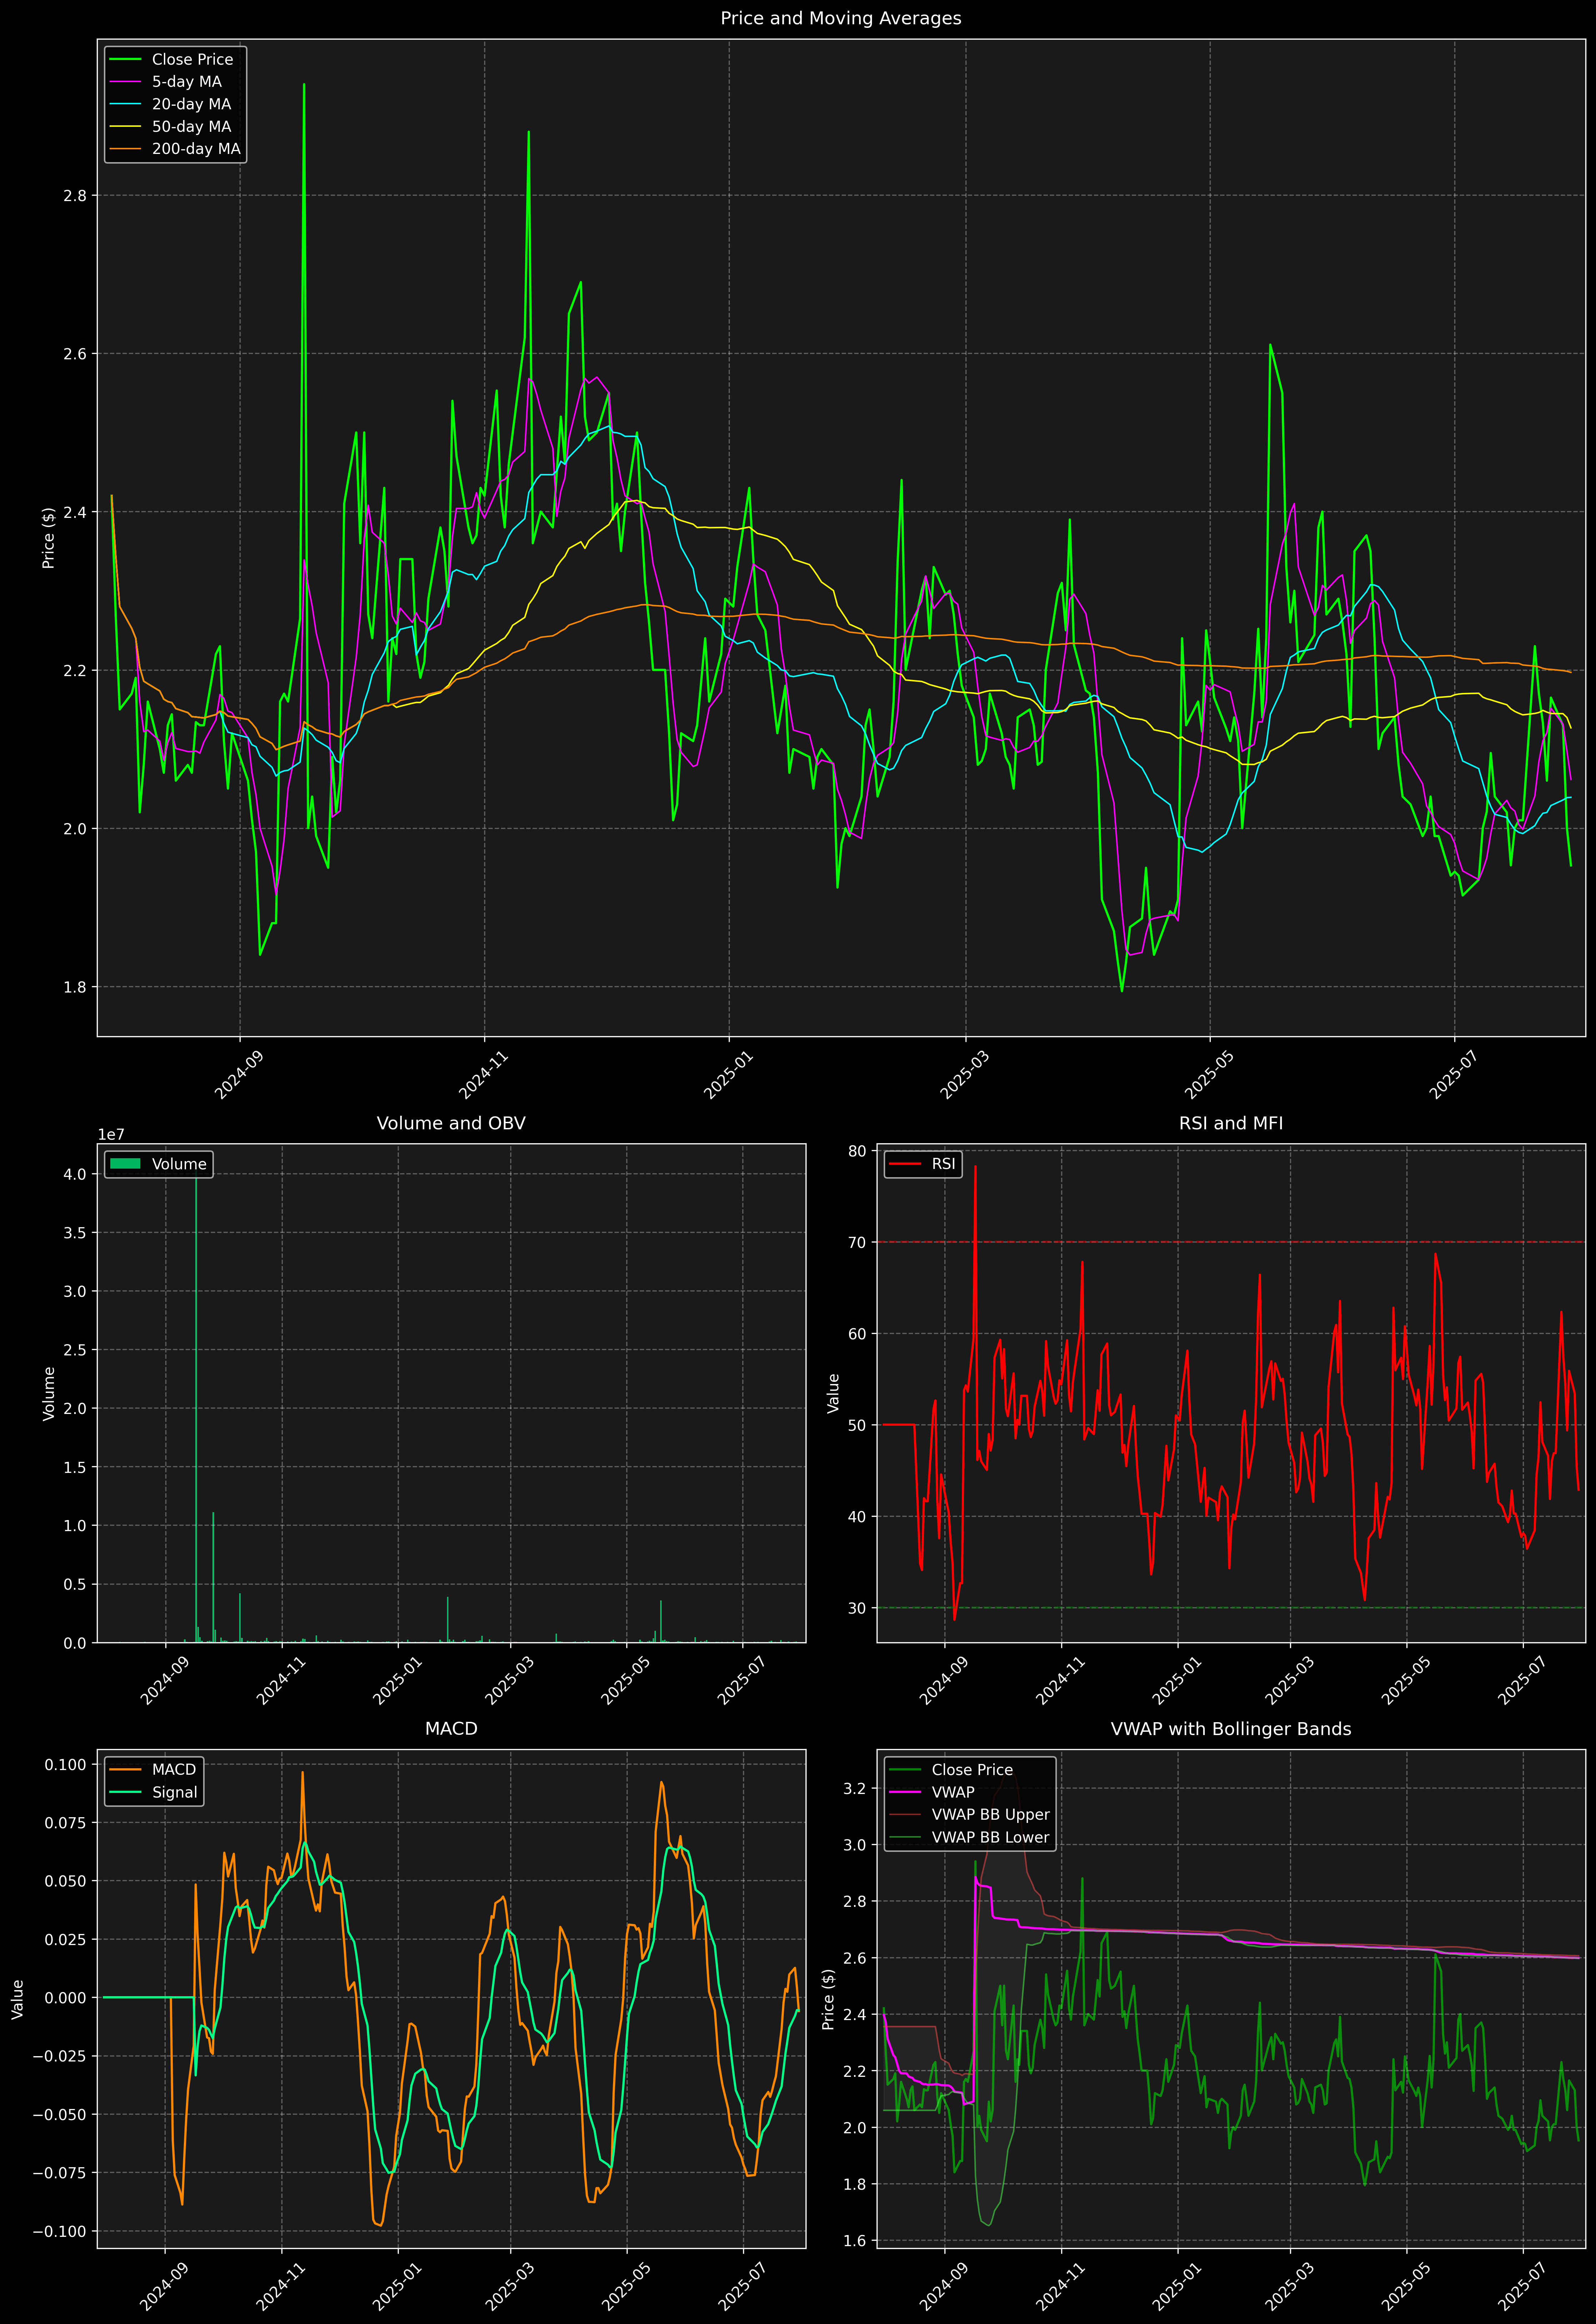Select the 'VWAP BB Lower' legend entry
The width and height of the screenshot is (1596, 2324).
tap(970, 1837)
